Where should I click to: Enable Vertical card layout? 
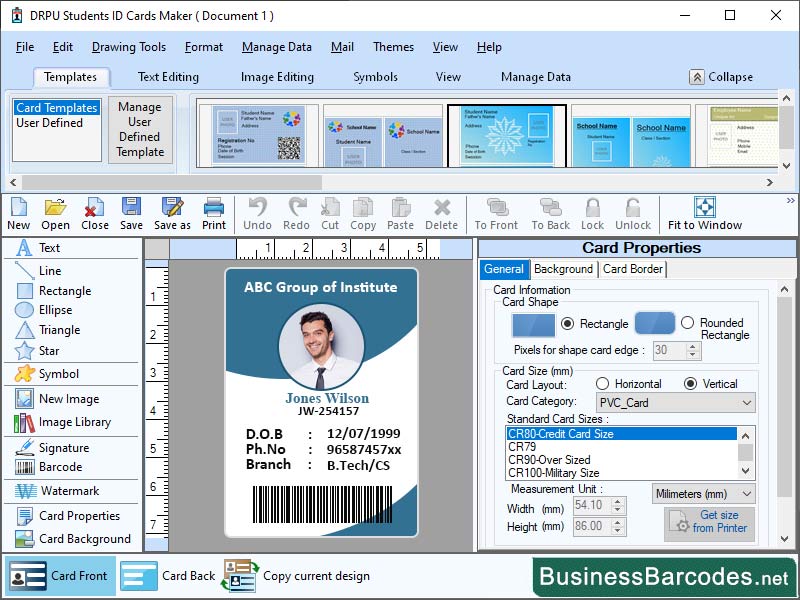point(691,385)
